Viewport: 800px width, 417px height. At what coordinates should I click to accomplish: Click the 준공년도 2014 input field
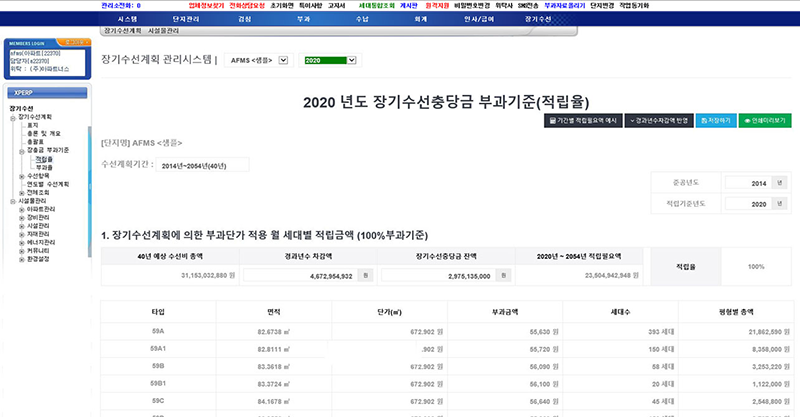[x=746, y=183]
